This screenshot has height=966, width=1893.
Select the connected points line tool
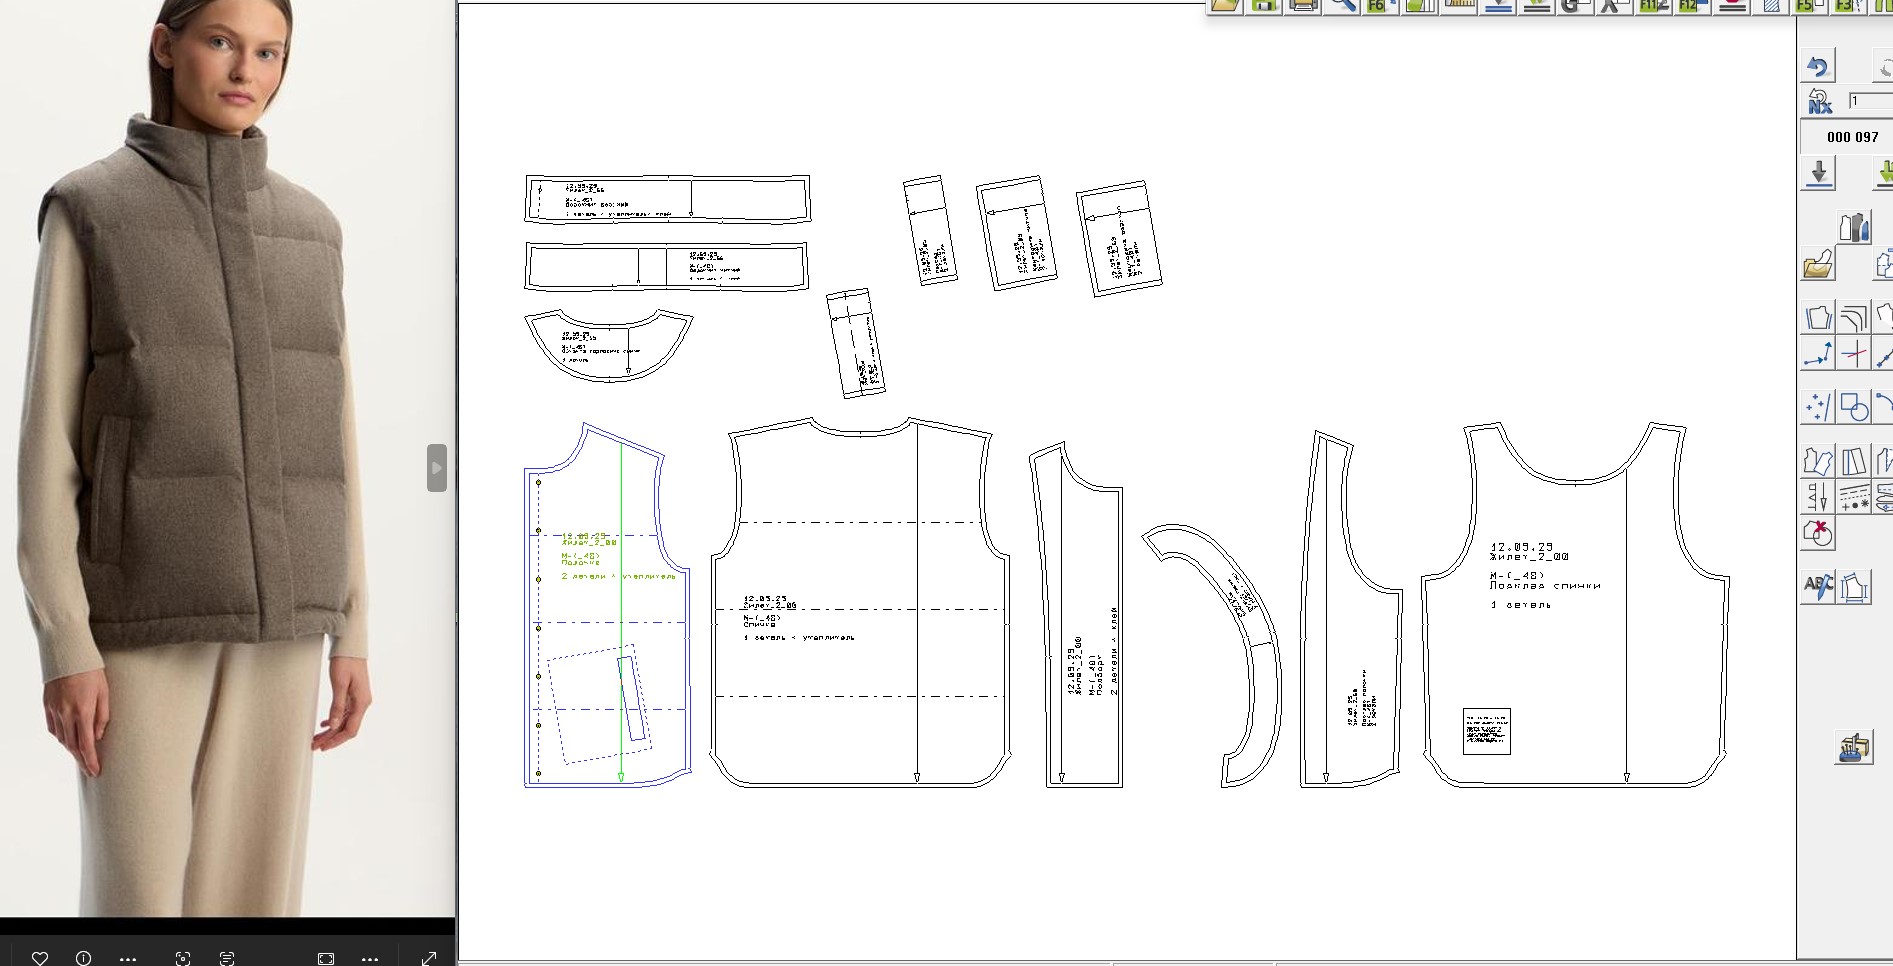point(1818,354)
